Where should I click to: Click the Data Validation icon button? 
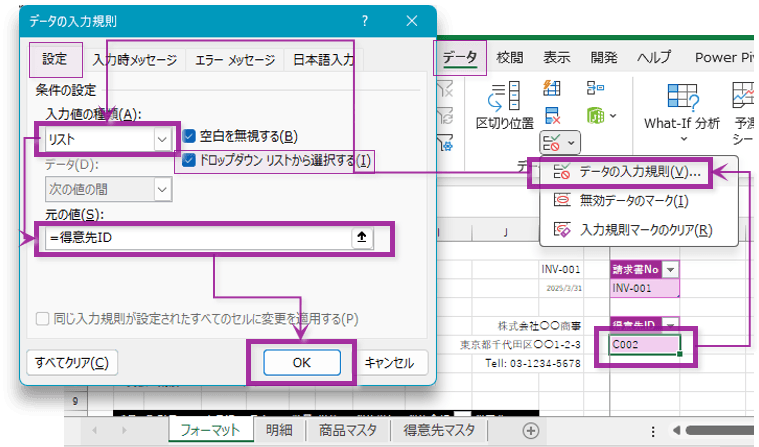pyautogui.click(x=551, y=143)
